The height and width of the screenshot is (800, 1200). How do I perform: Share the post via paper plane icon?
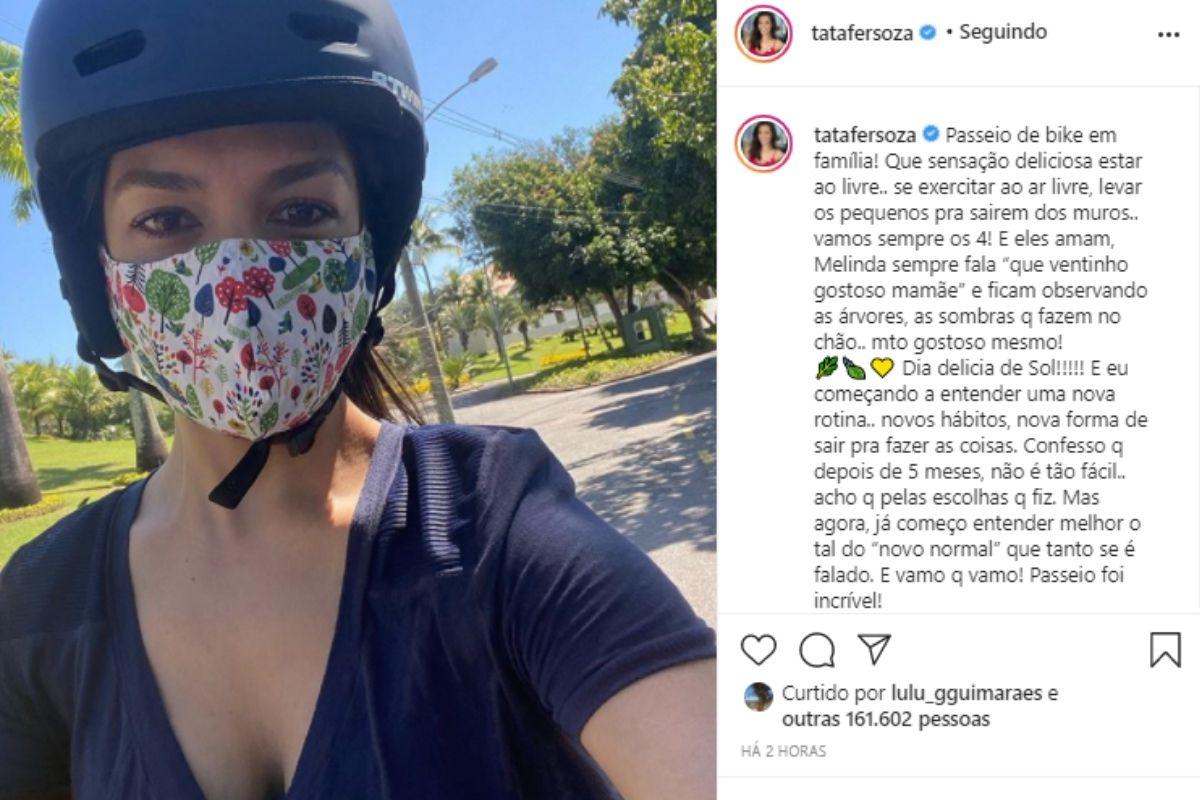coord(875,649)
